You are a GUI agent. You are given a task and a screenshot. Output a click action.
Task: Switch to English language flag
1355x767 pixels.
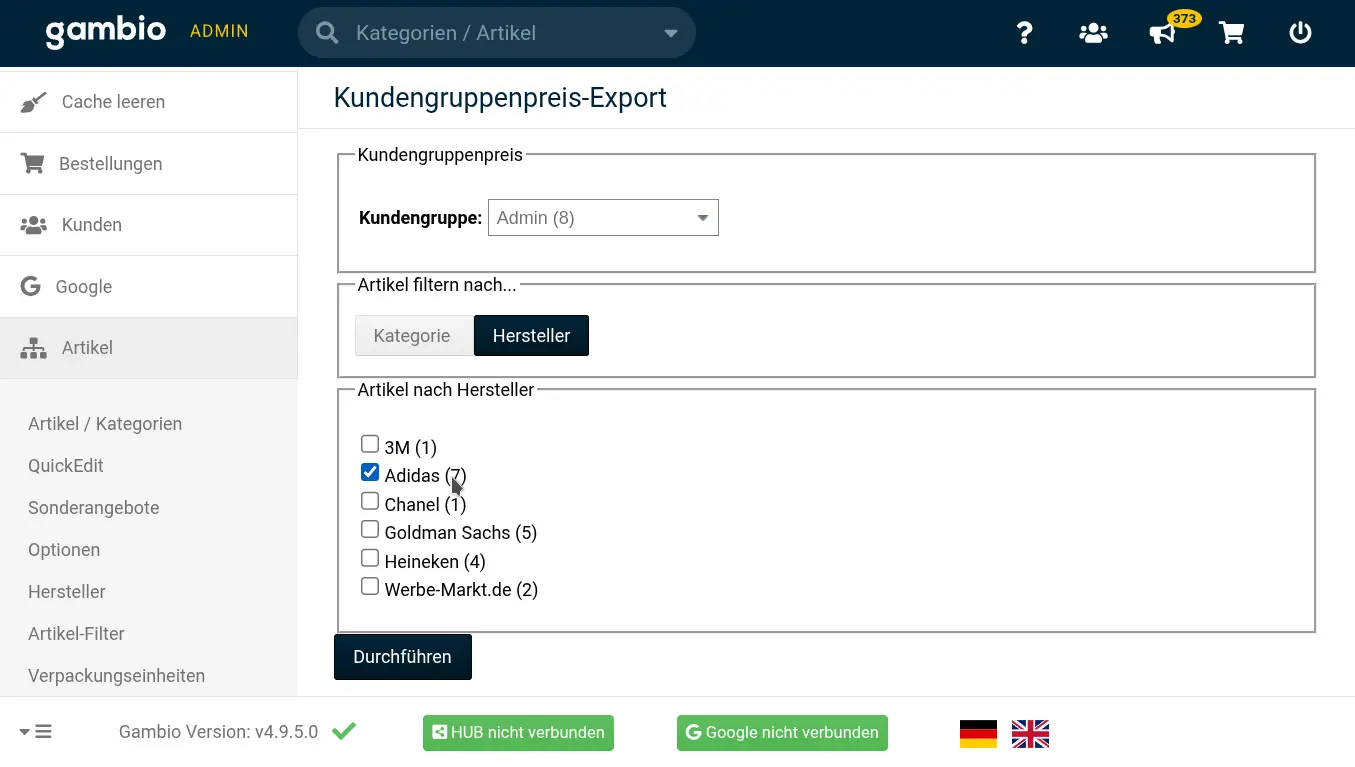tap(1030, 733)
